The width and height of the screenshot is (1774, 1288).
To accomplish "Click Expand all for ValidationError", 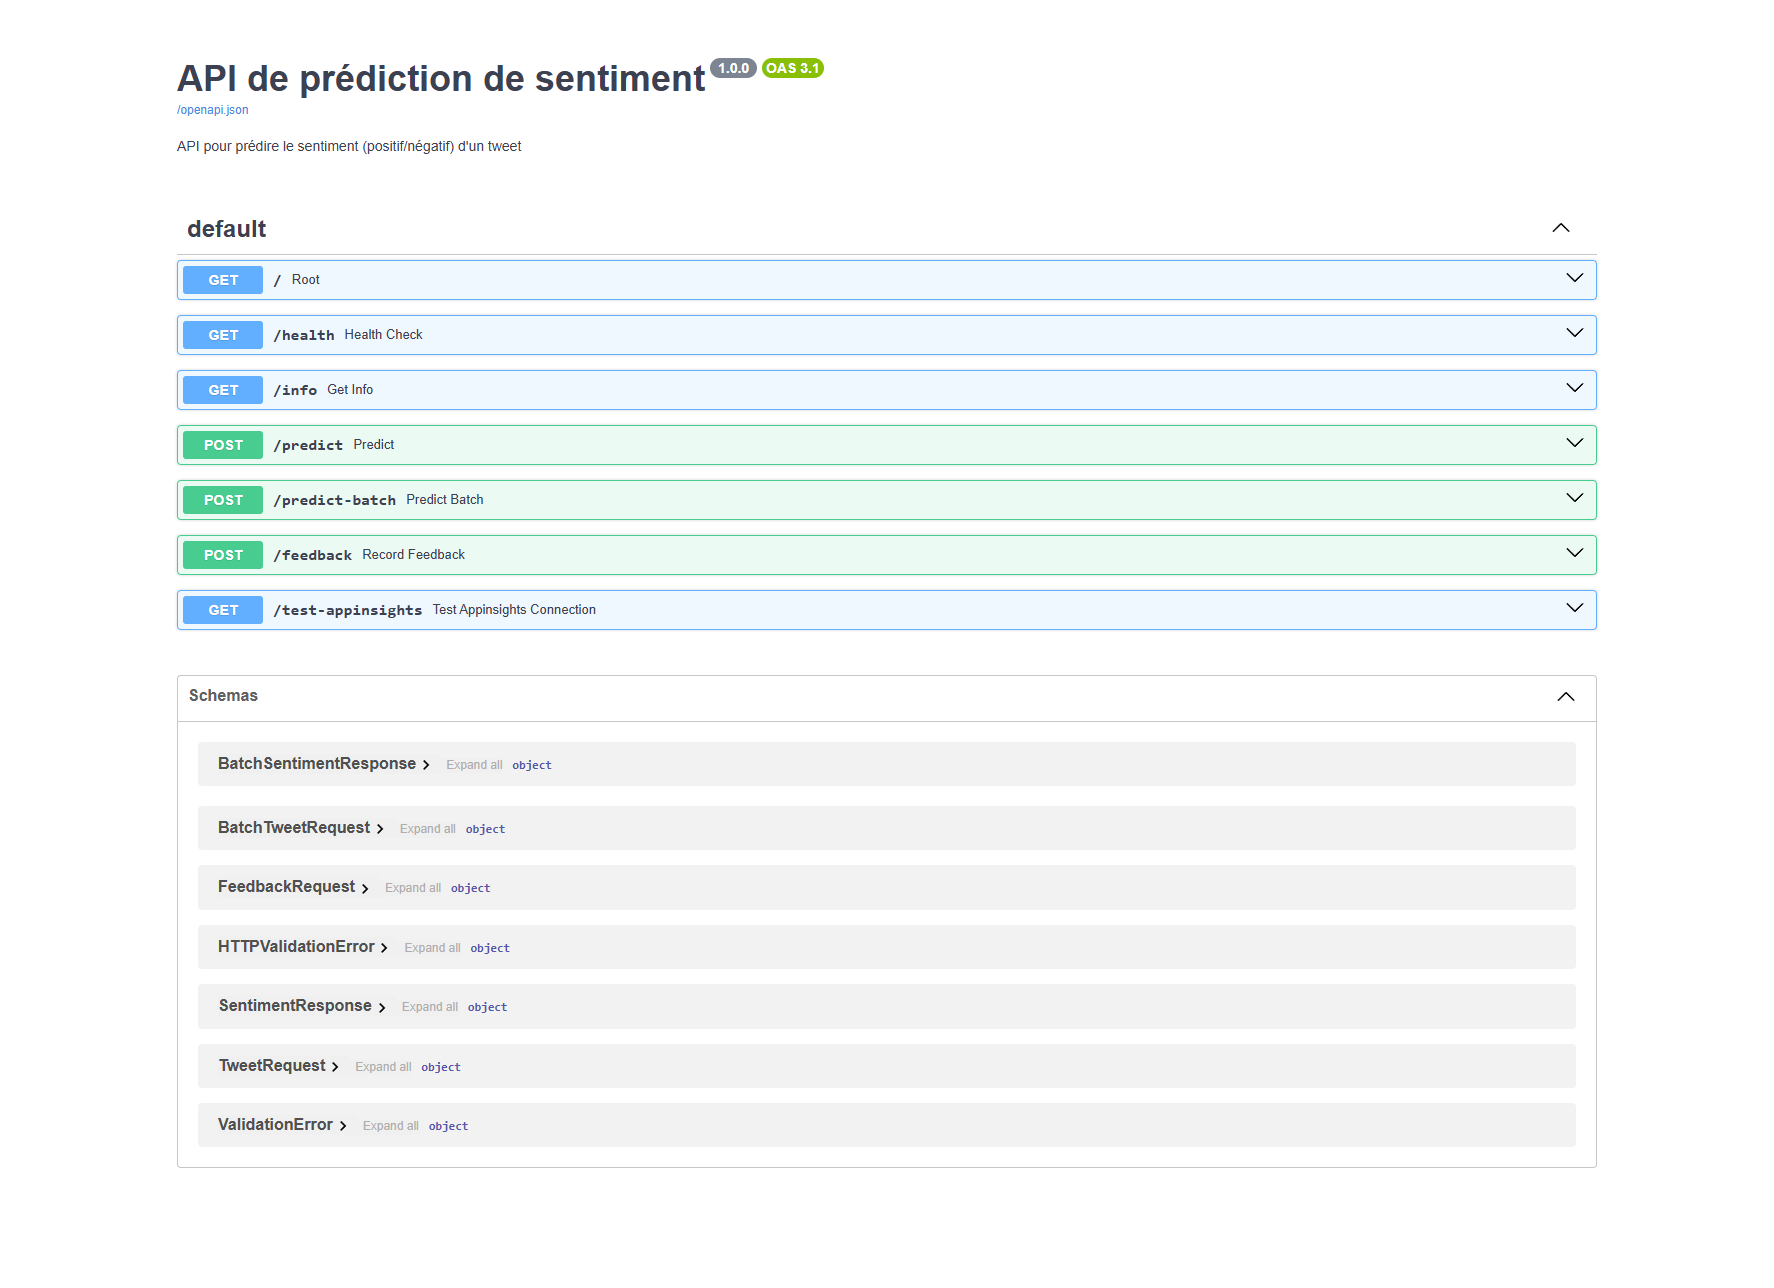I will pyautogui.click(x=391, y=1126).
